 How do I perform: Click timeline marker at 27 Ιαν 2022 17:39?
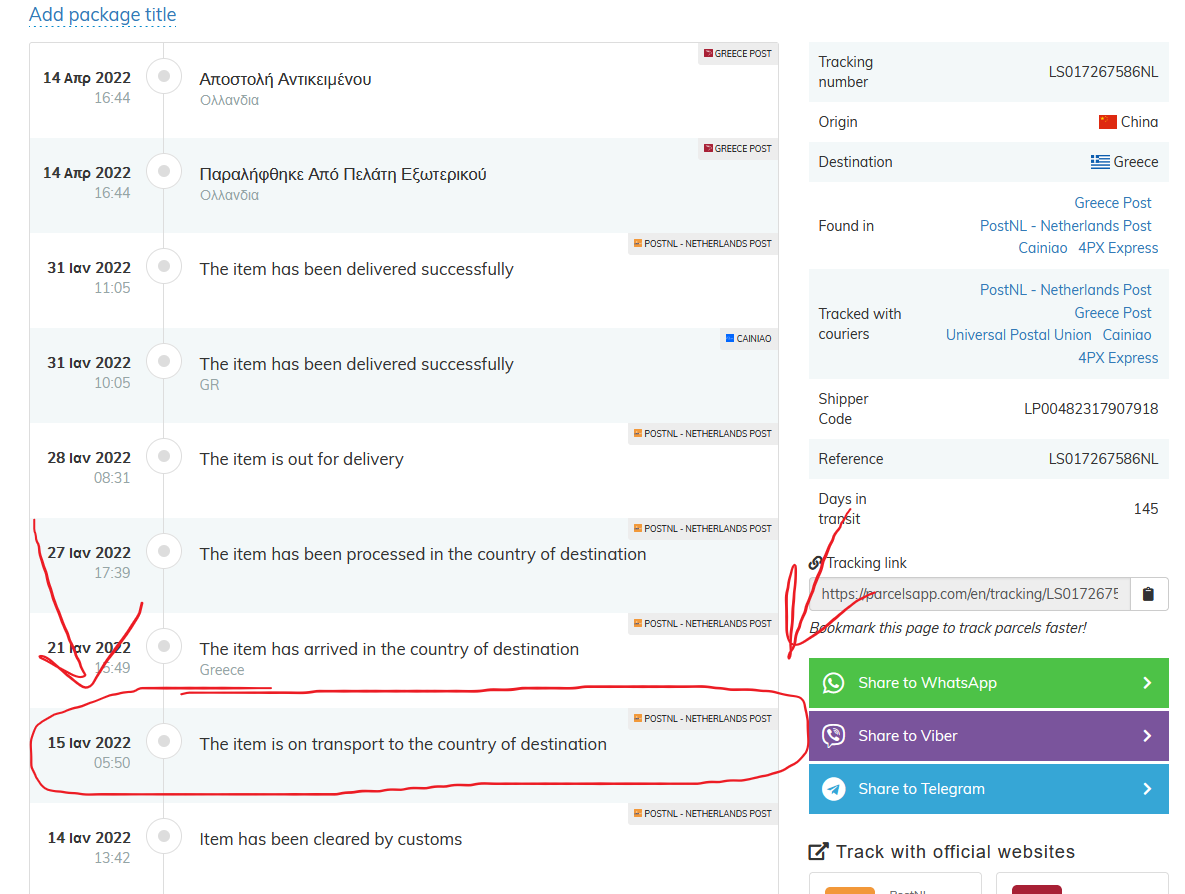164,551
